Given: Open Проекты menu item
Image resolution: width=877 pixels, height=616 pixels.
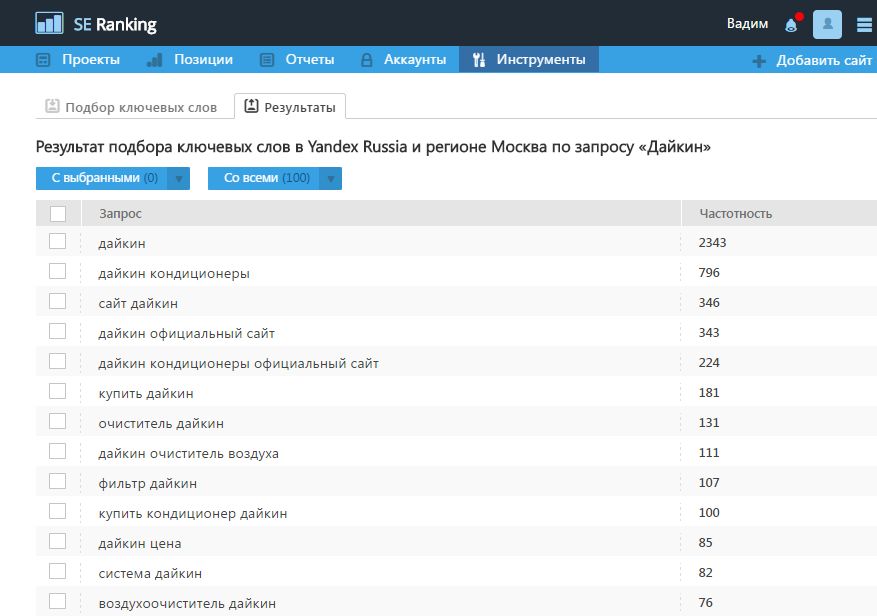Looking at the screenshot, I should pyautogui.click(x=91, y=59).
